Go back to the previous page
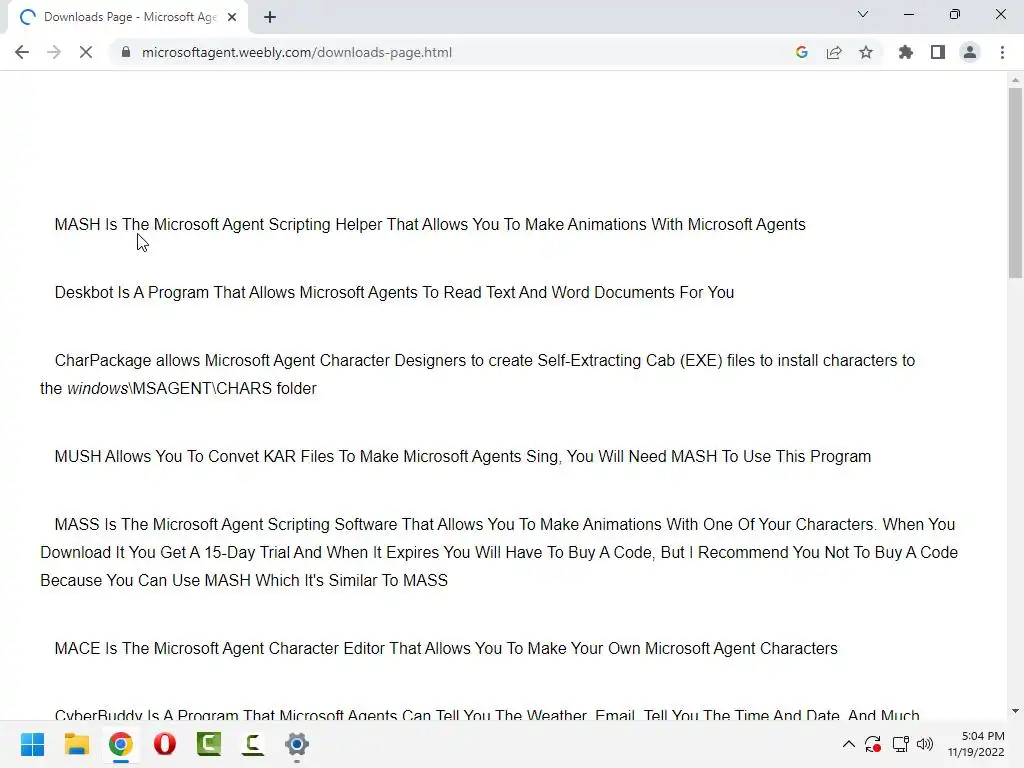 click(22, 52)
